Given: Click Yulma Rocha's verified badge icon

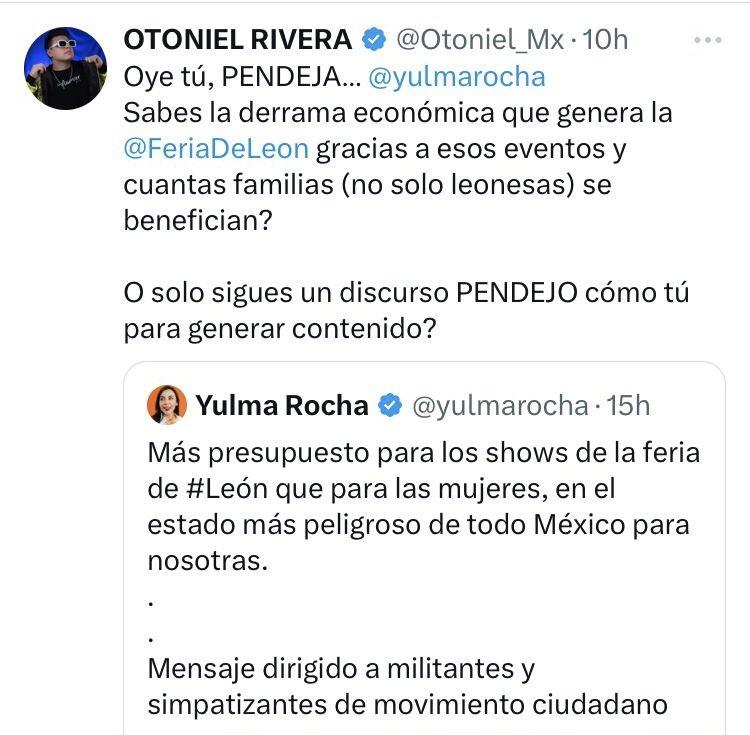Looking at the screenshot, I should pos(391,405).
